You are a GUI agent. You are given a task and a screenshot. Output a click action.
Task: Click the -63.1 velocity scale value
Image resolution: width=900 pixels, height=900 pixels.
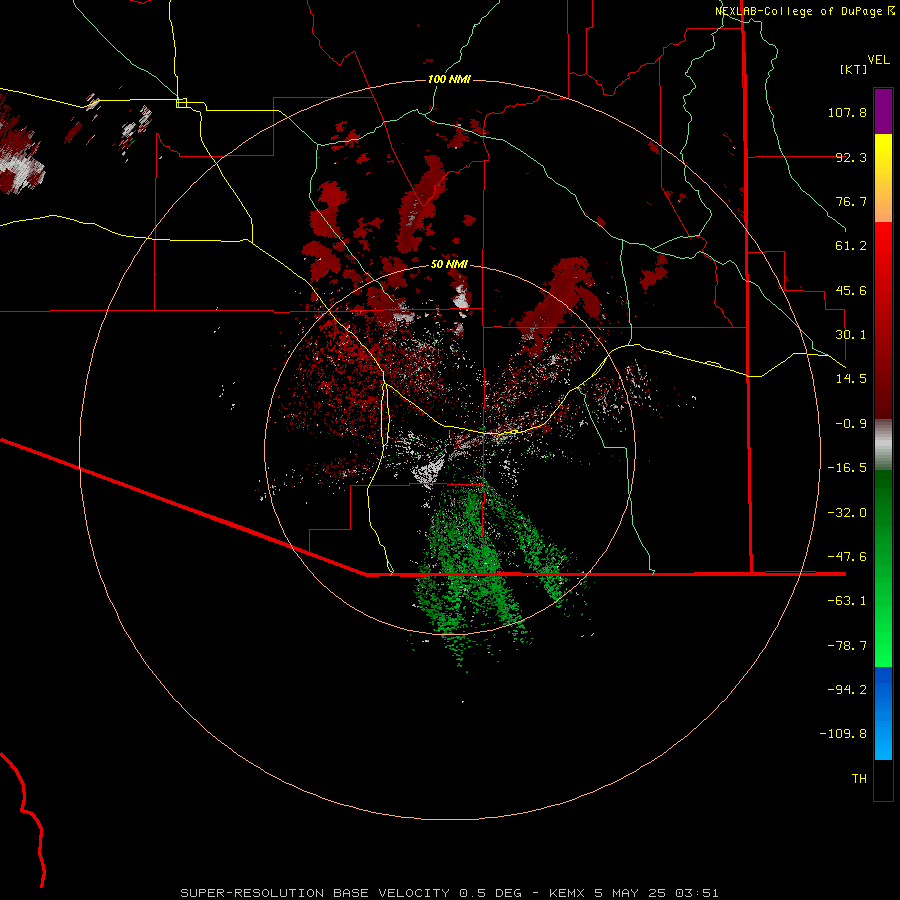click(x=847, y=601)
